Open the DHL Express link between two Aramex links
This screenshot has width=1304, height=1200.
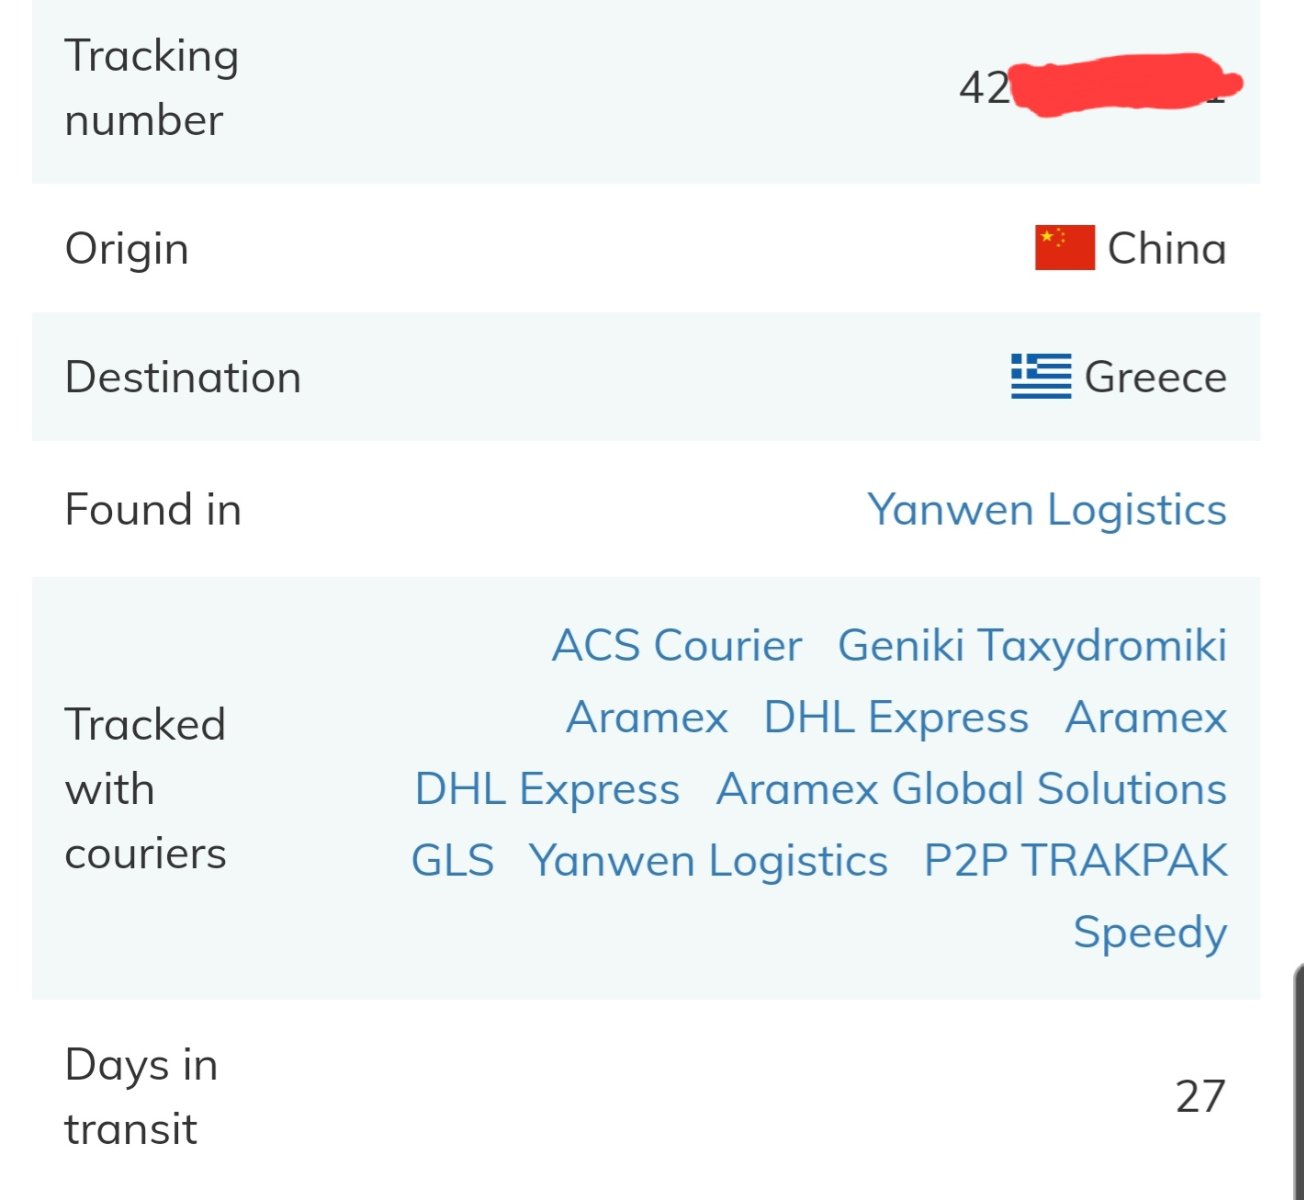[896, 717]
